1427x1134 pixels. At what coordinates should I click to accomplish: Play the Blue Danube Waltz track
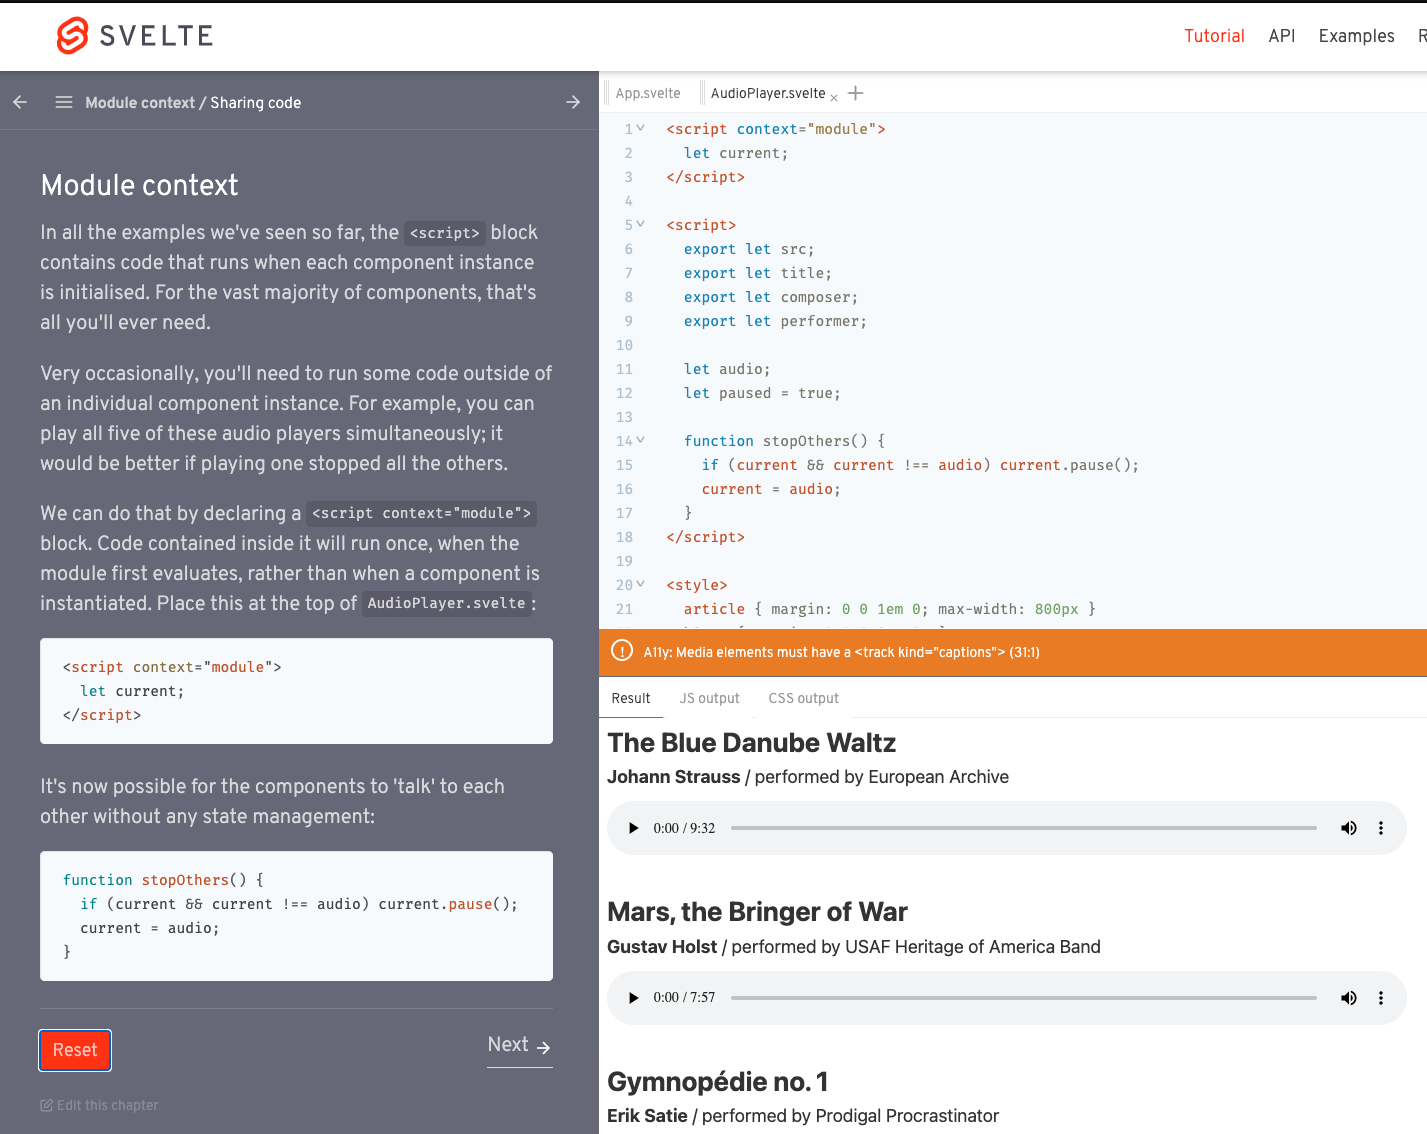coord(632,828)
